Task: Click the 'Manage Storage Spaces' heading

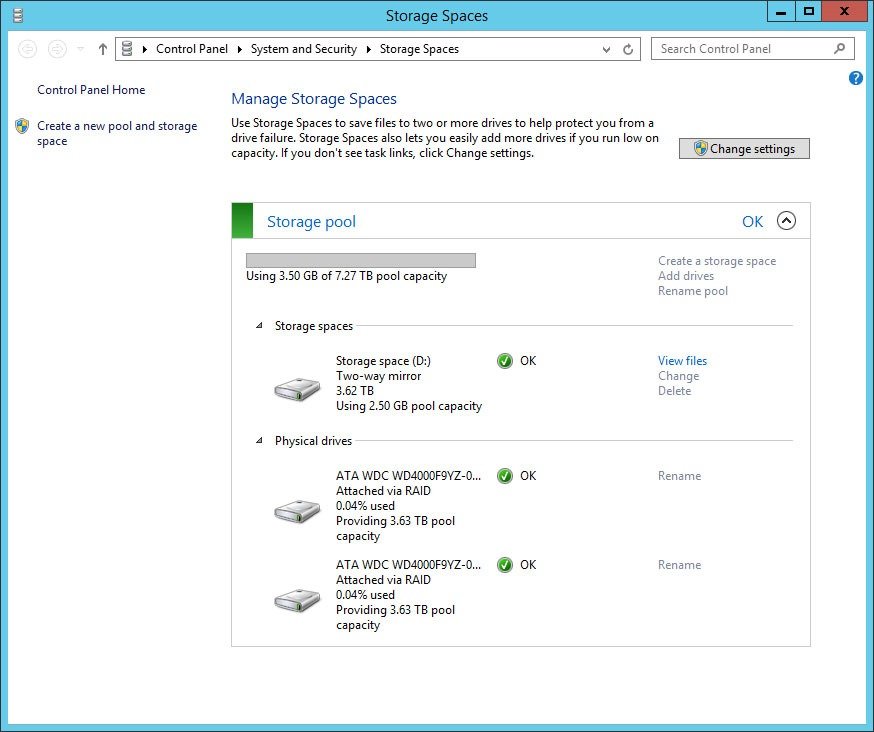Action: pos(314,99)
